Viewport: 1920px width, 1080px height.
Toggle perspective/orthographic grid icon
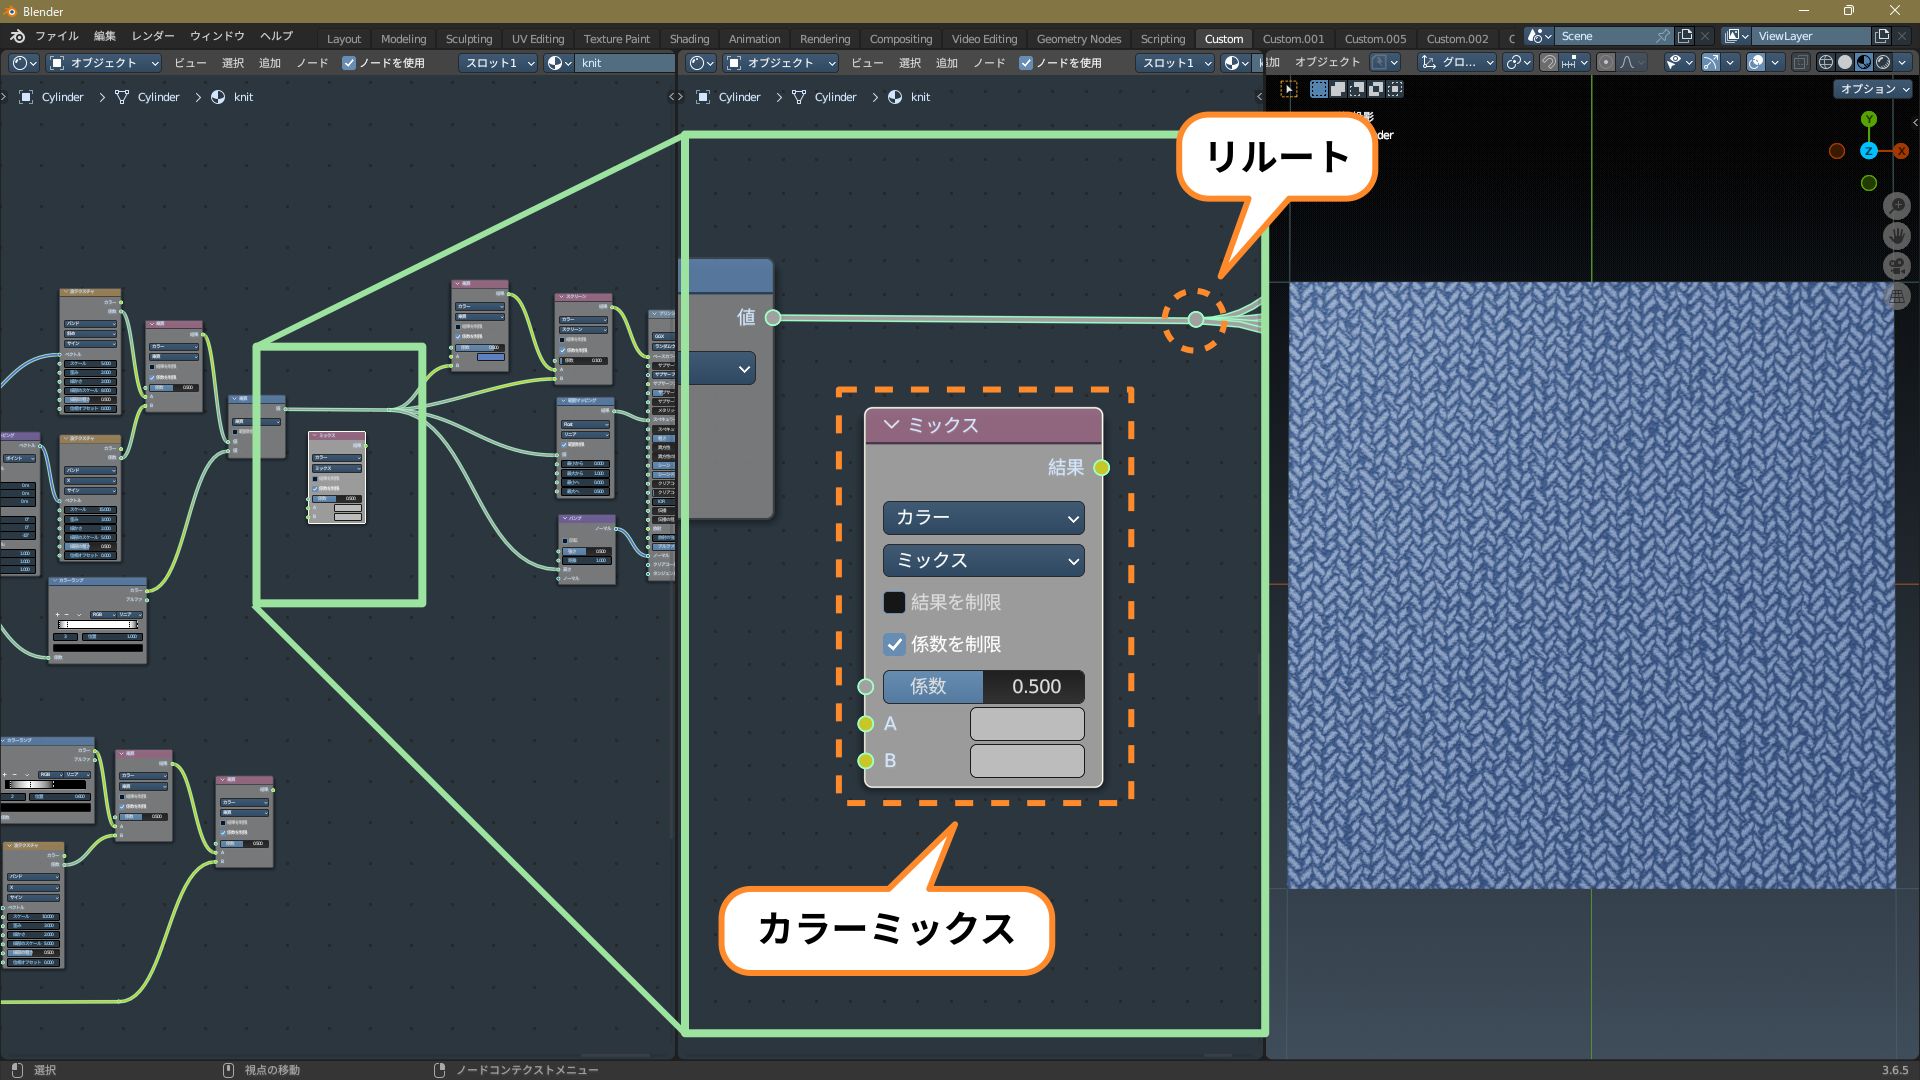point(1896,297)
